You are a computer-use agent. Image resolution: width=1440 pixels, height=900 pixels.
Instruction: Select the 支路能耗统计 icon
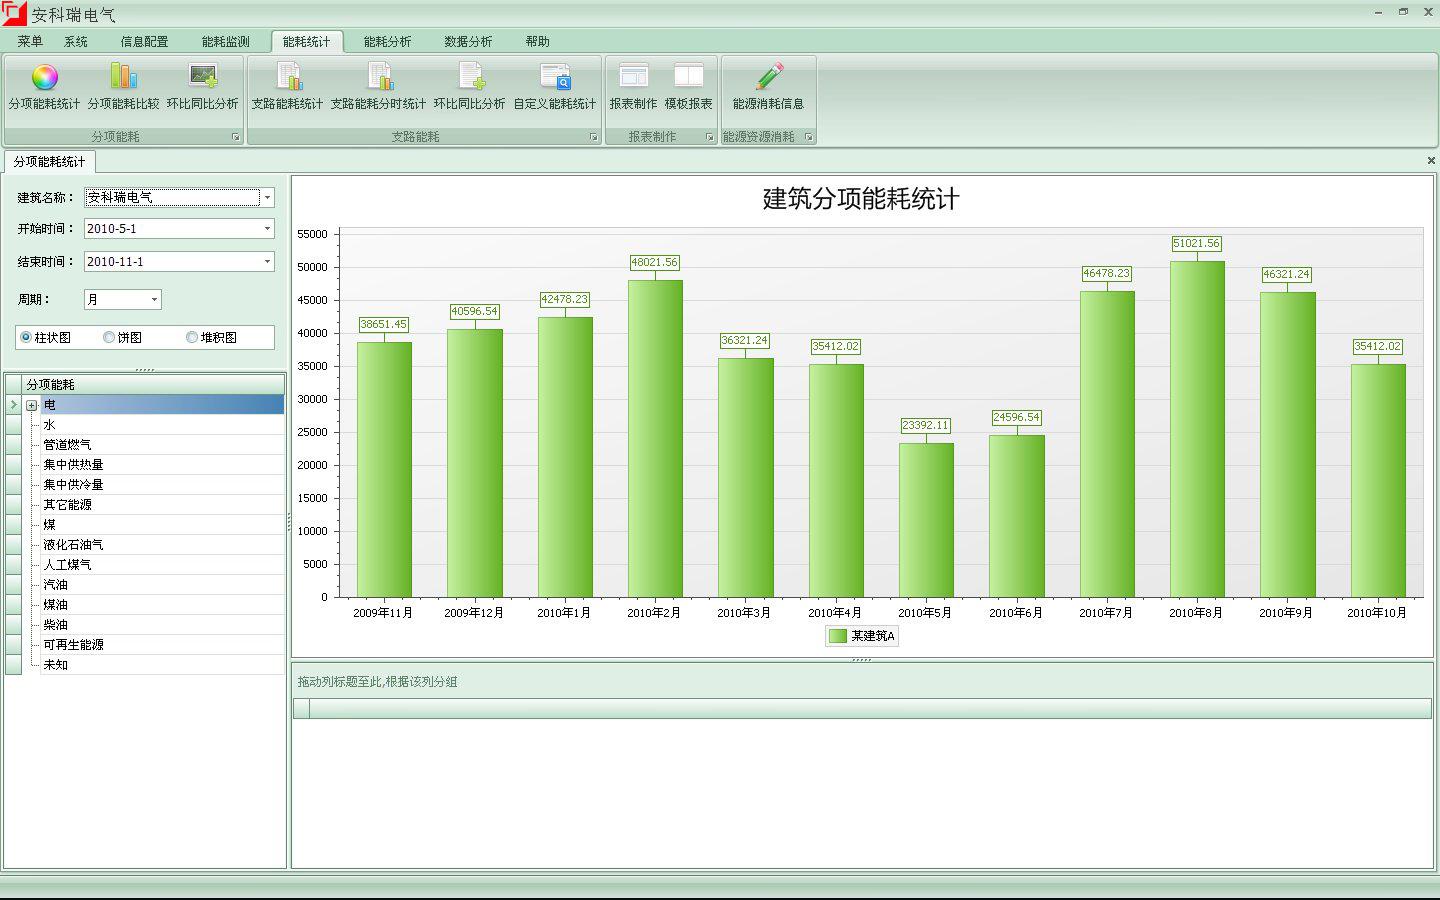click(x=288, y=78)
